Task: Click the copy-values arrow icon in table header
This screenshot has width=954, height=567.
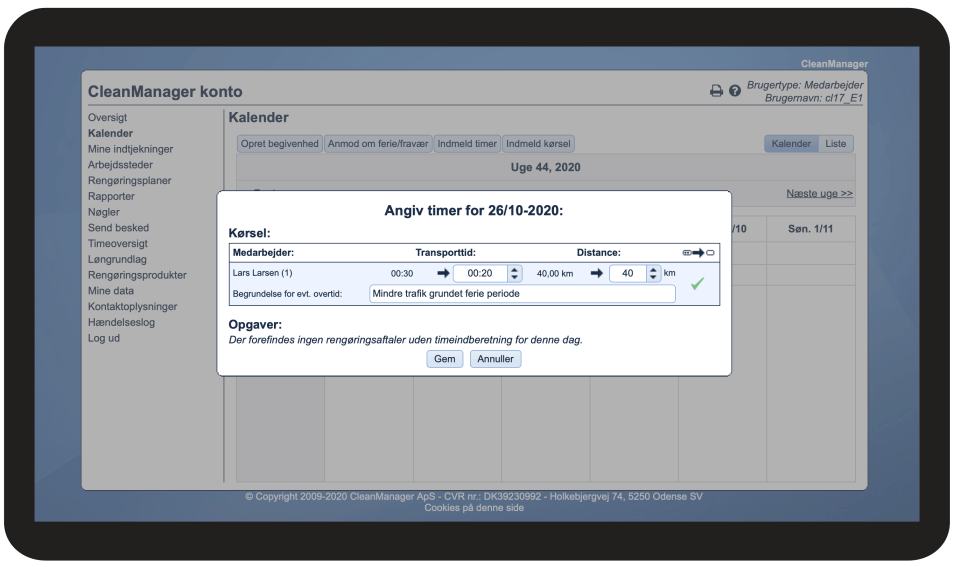Action: click(697, 253)
